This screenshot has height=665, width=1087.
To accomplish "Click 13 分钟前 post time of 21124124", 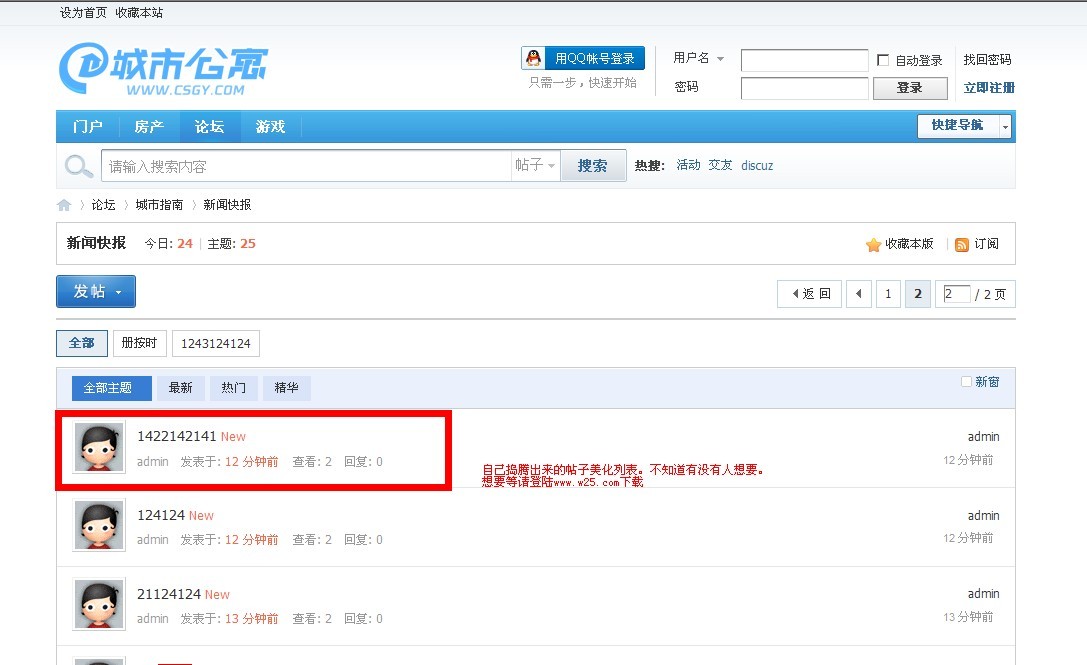I will (252, 619).
